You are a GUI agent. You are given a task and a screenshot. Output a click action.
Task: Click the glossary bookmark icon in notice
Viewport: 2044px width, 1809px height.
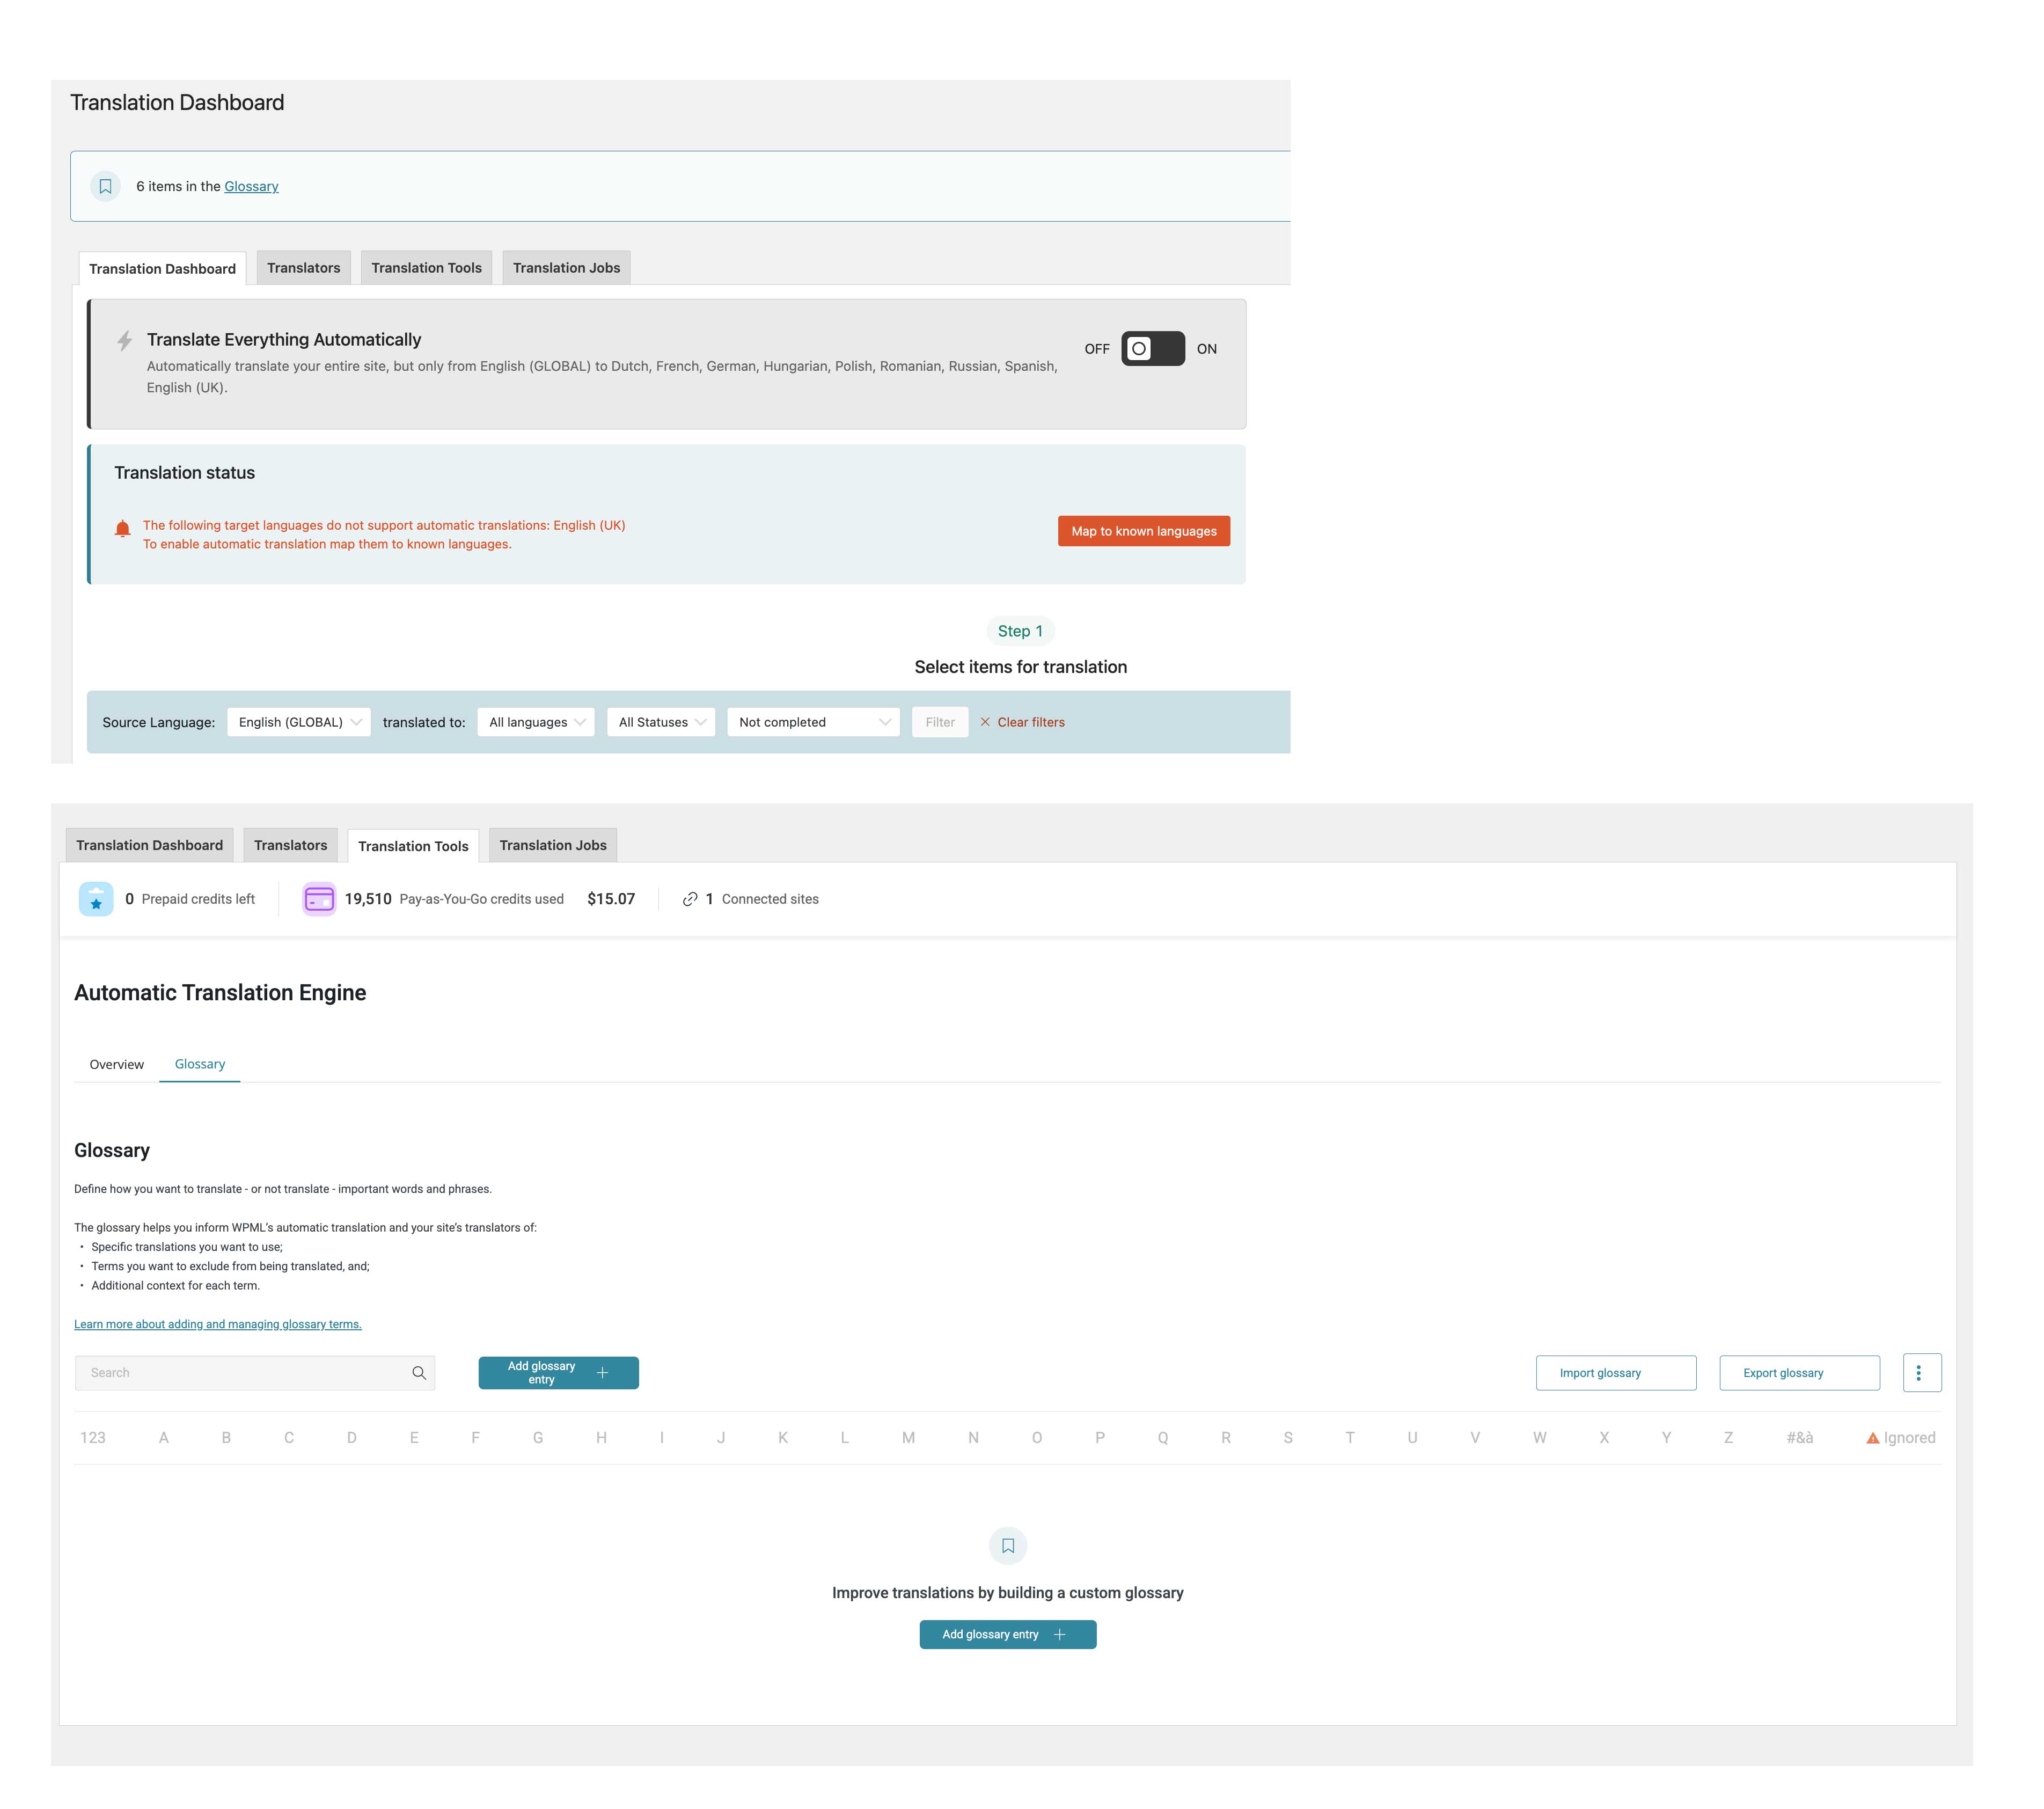coord(105,187)
